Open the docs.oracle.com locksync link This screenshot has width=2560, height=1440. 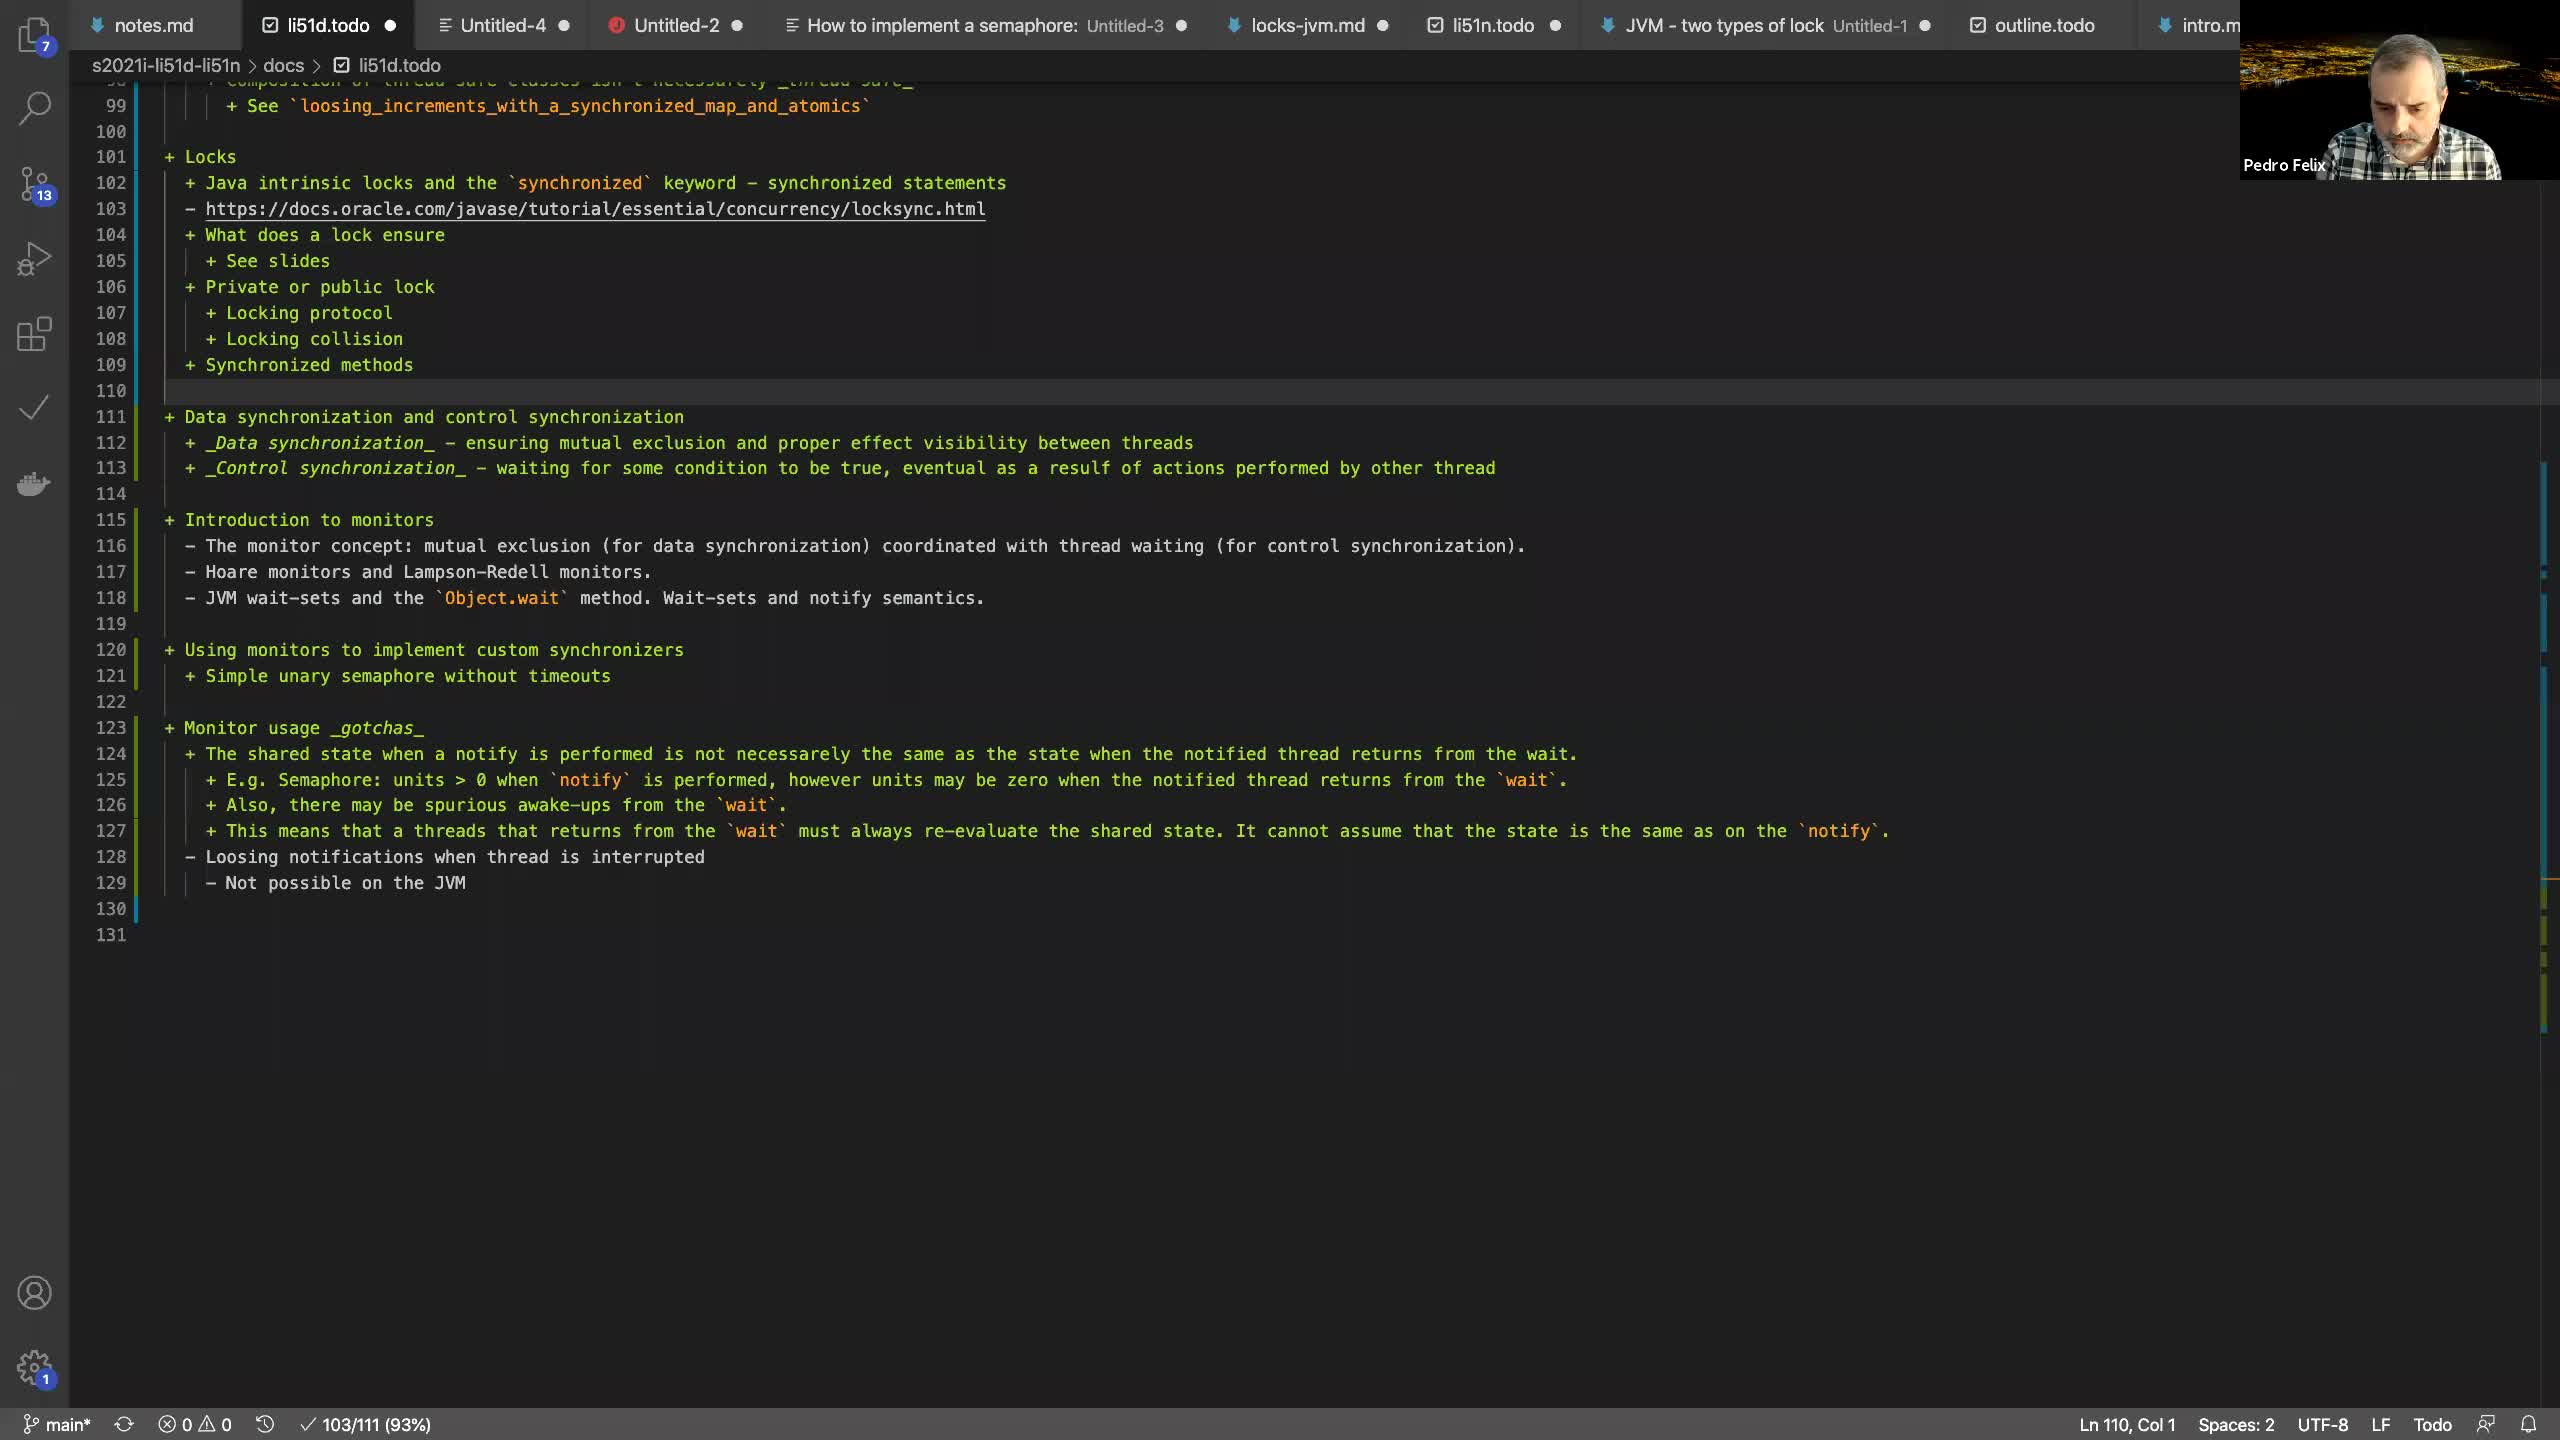point(595,209)
